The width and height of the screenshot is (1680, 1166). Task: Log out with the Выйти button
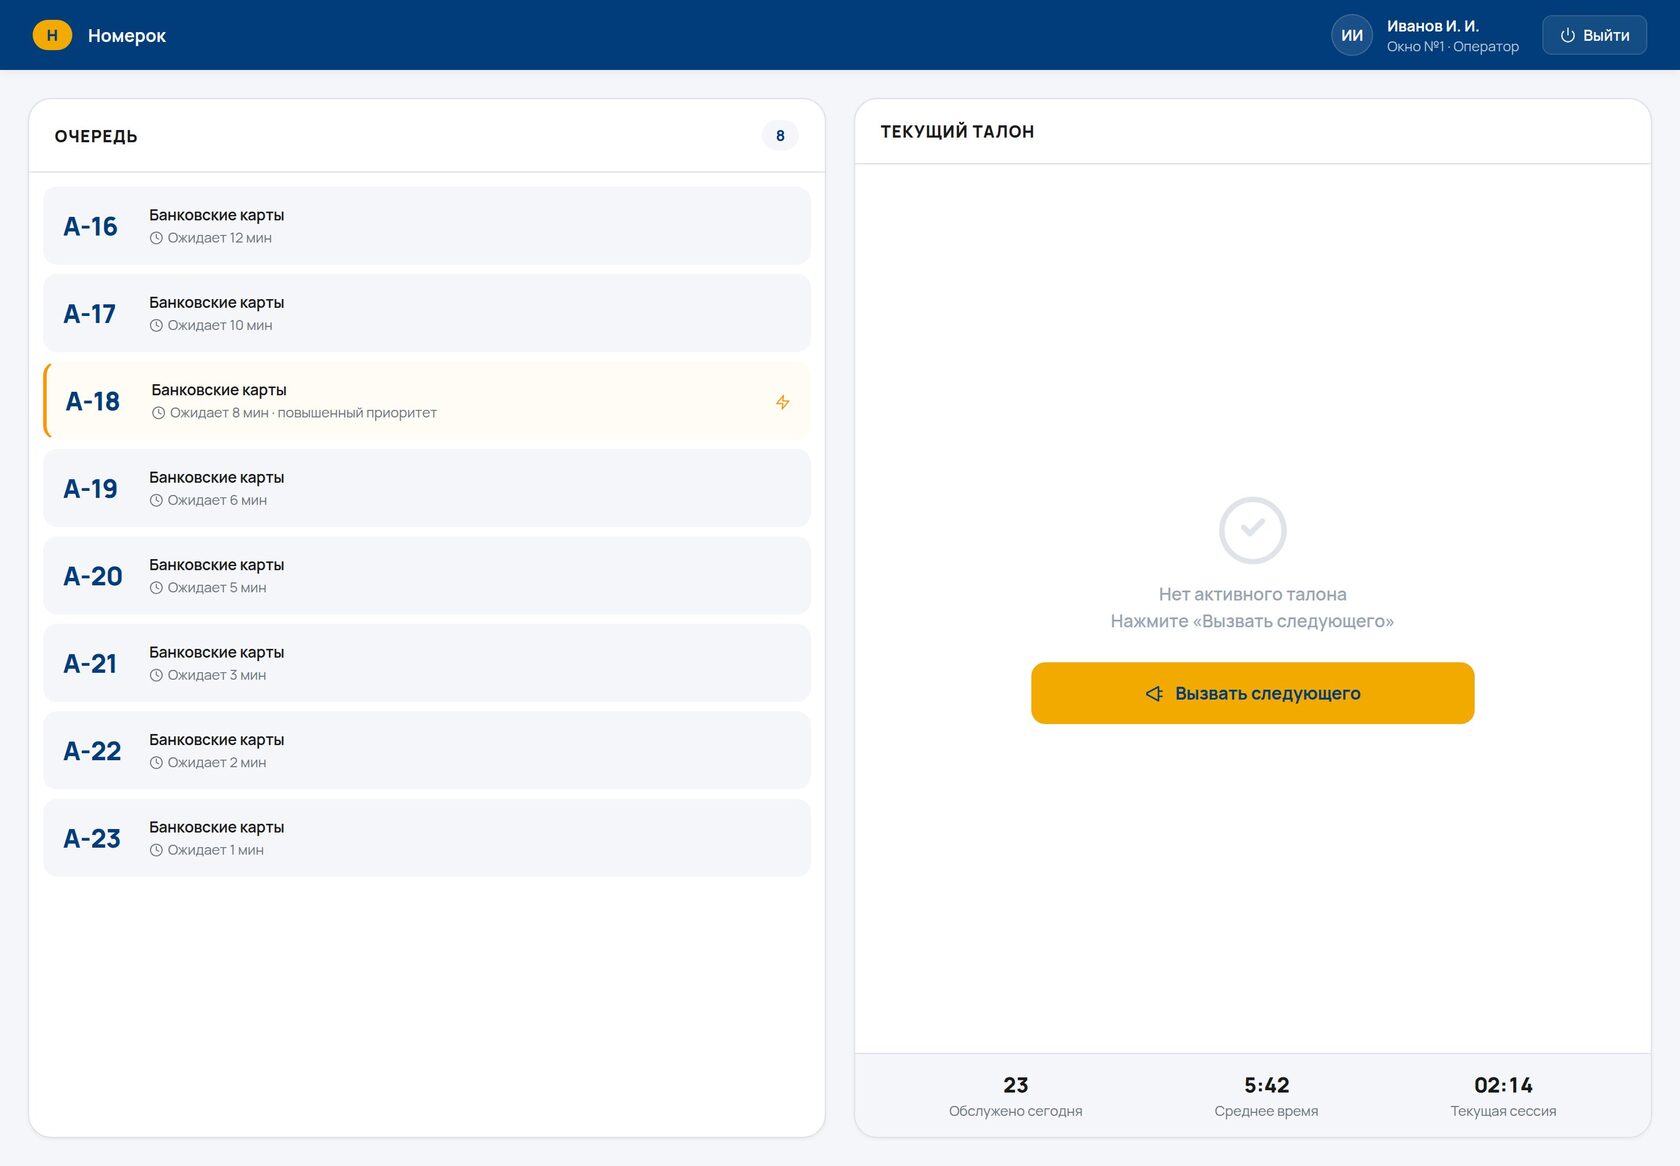click(1594, 35)
